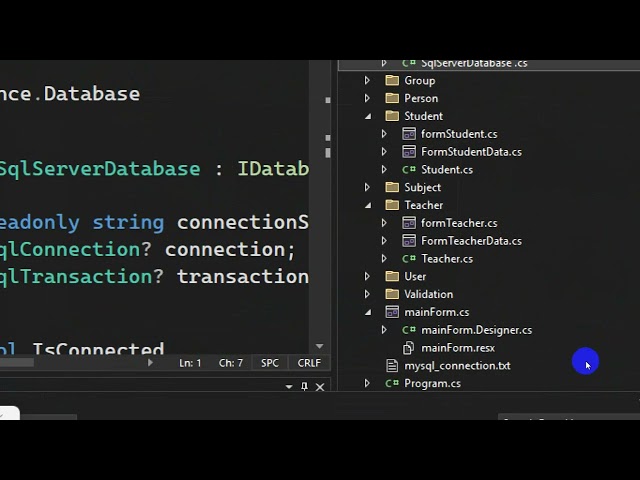Collapse the Teacher folder
Viewport: 640px width, 480px height.
coord(368,205)
